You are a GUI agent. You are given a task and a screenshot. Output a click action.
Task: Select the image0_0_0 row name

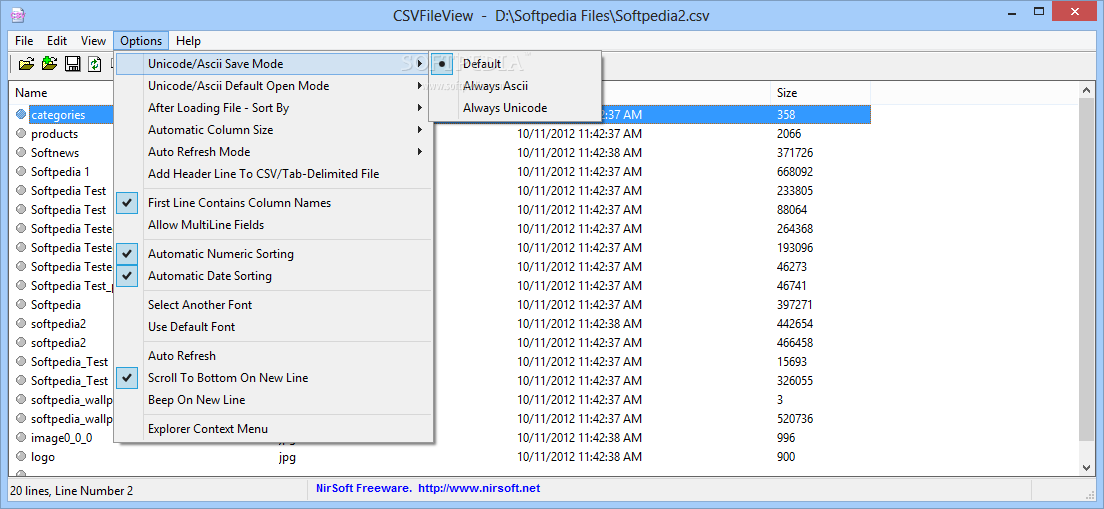pos(61,438)
